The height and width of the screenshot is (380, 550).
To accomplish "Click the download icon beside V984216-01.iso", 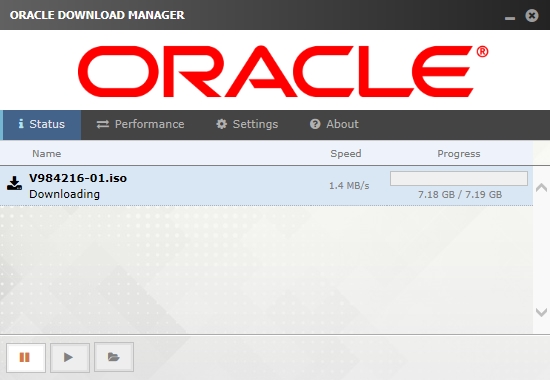I will click(14, 184).
